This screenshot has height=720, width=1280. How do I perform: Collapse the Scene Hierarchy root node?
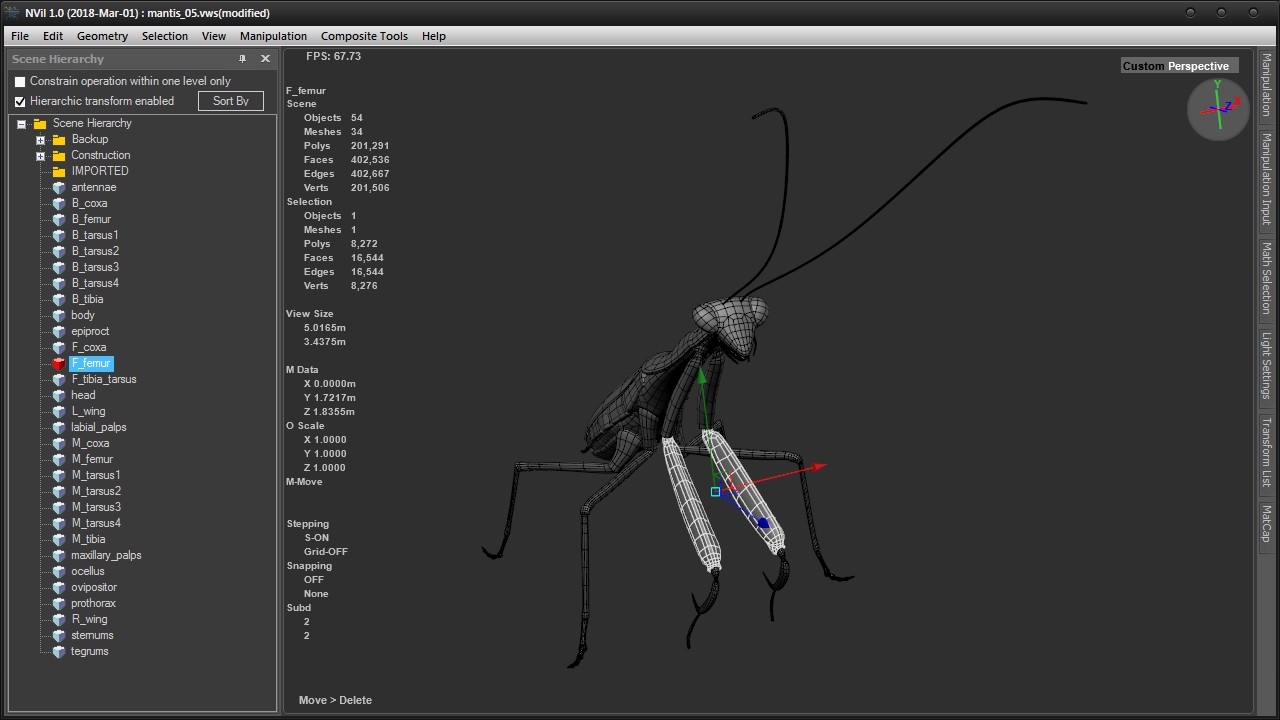(21, 124)
